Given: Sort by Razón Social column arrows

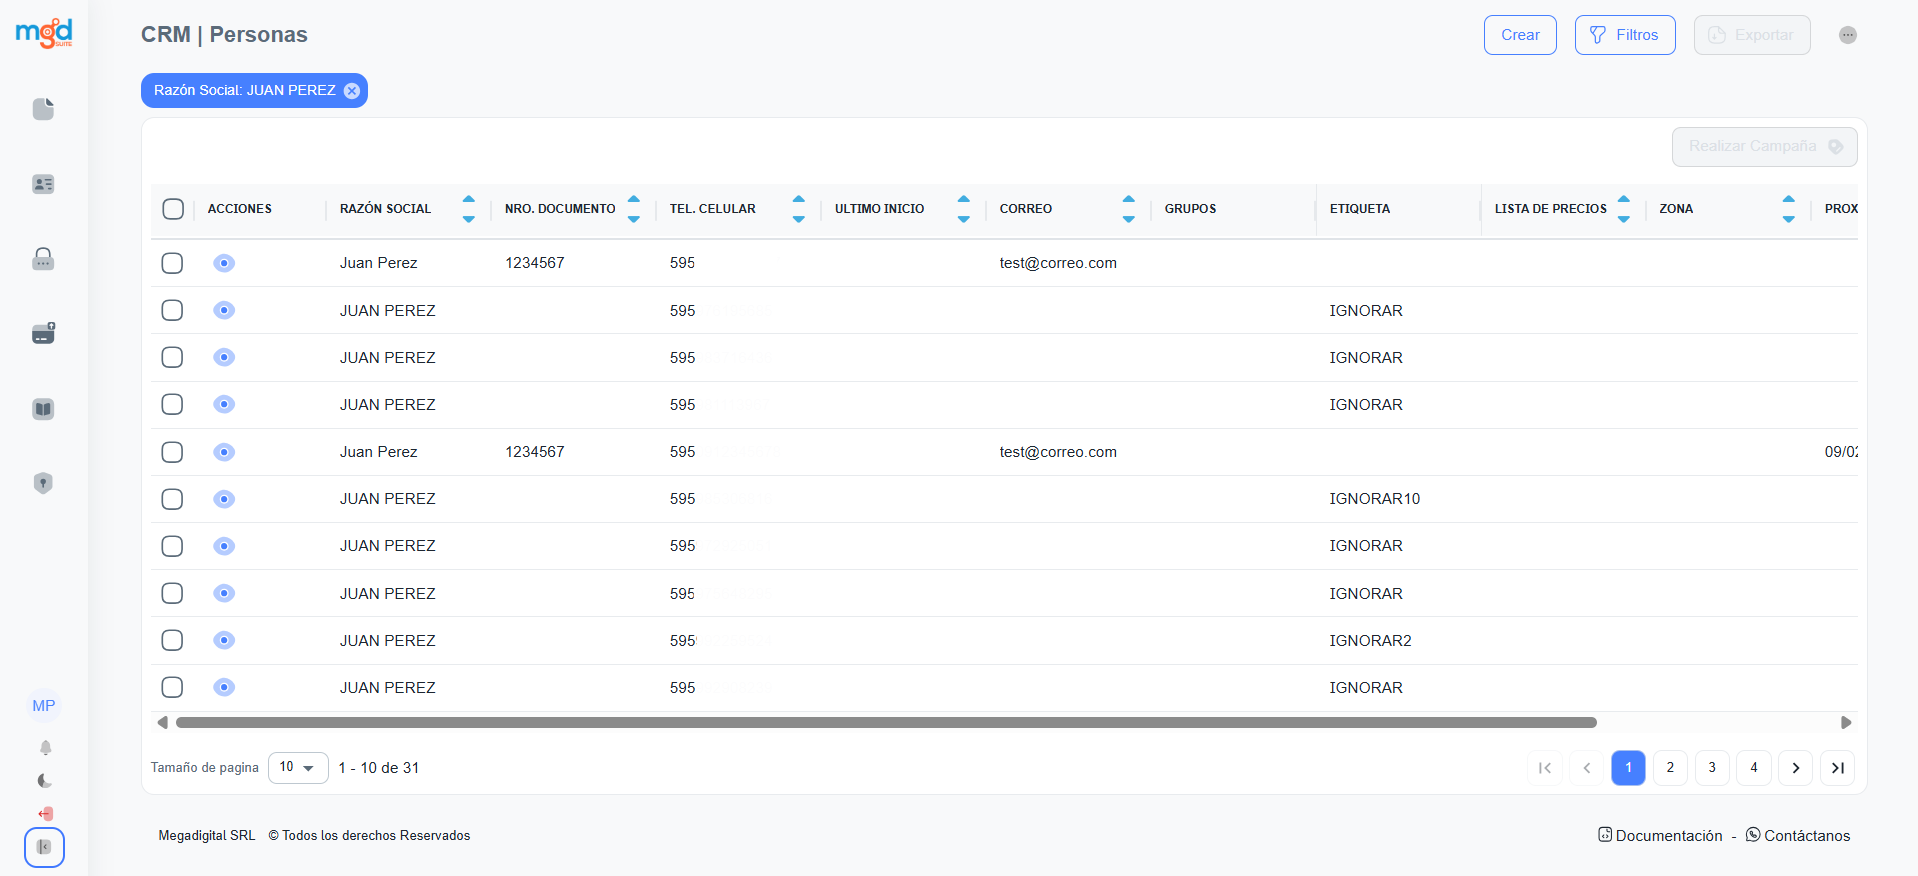Looking at the screenshot, I should 468,209.
